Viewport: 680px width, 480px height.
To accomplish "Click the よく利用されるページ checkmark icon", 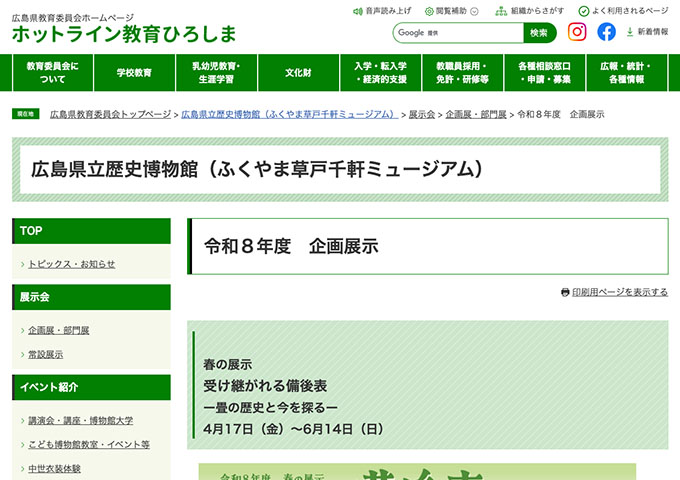I will click(584, 11).
